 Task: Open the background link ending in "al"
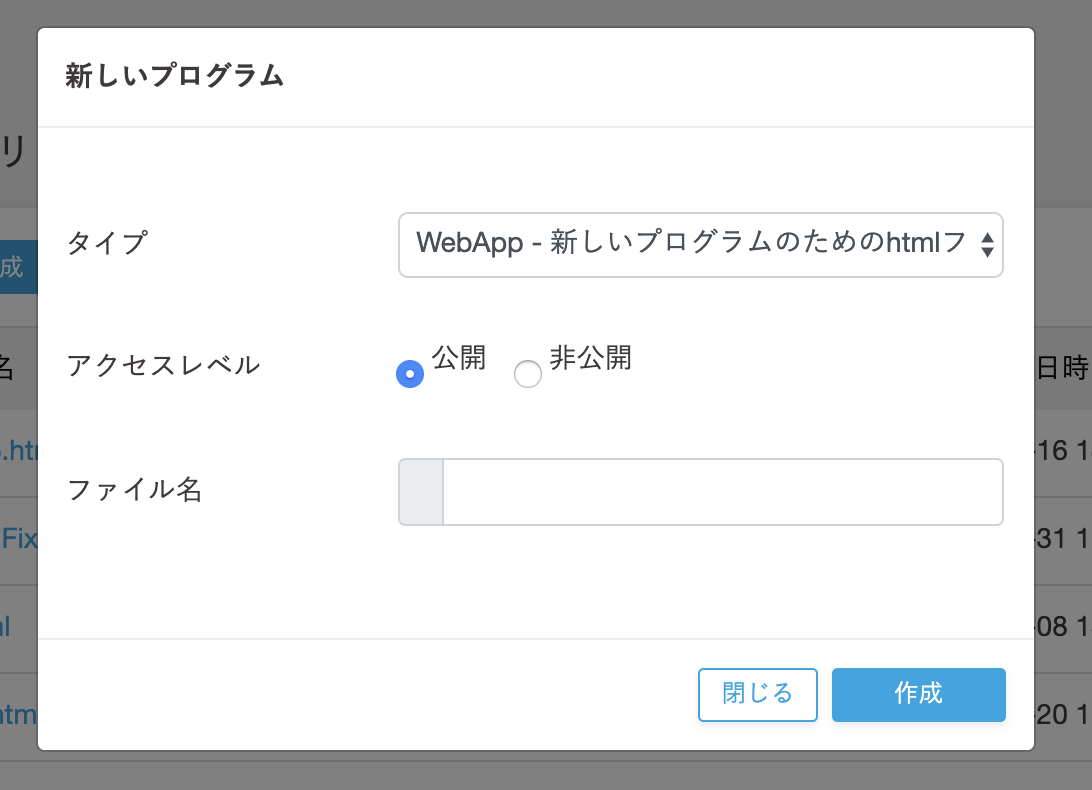point(5,627)
